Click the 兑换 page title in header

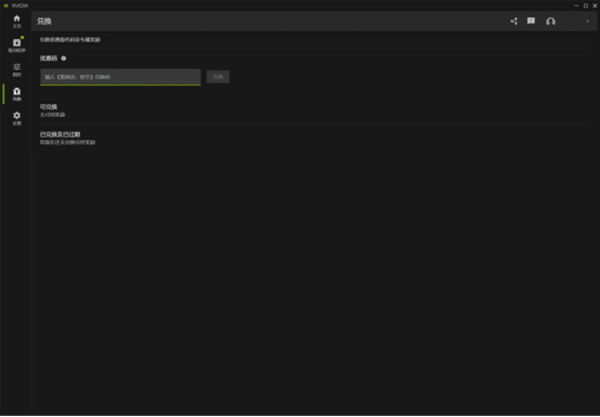(44, 21)
